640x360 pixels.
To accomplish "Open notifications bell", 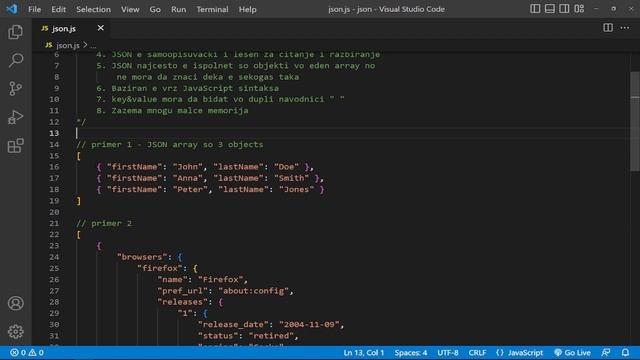I will click(625, 352).
